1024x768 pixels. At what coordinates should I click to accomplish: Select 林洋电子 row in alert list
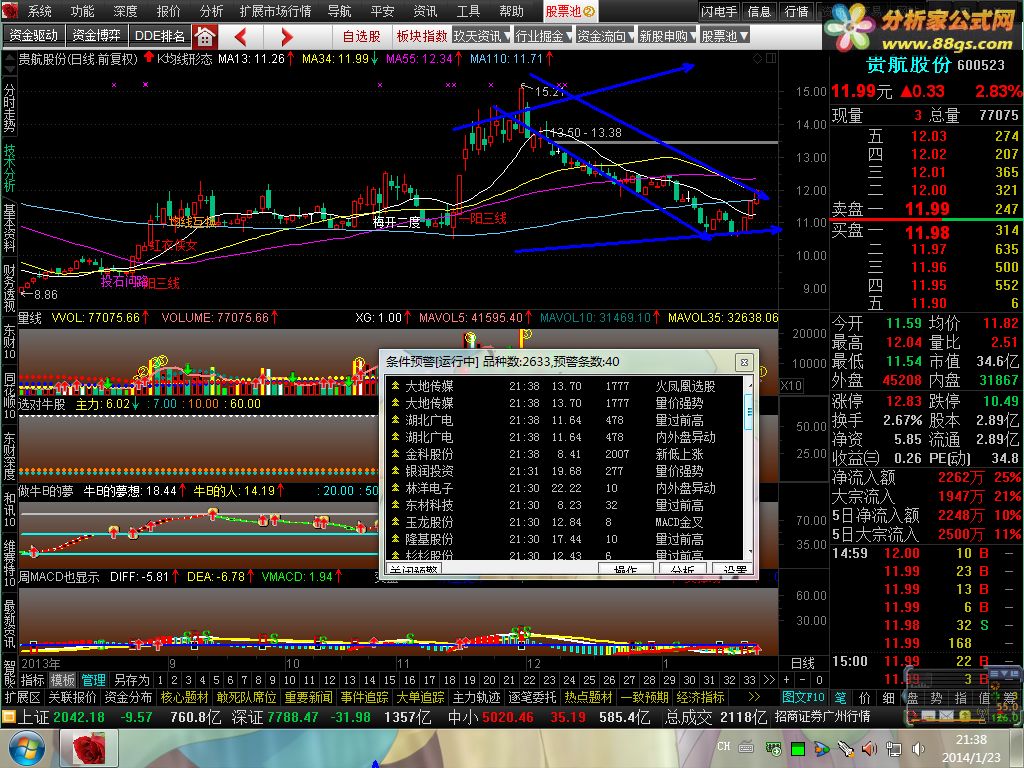565,488
